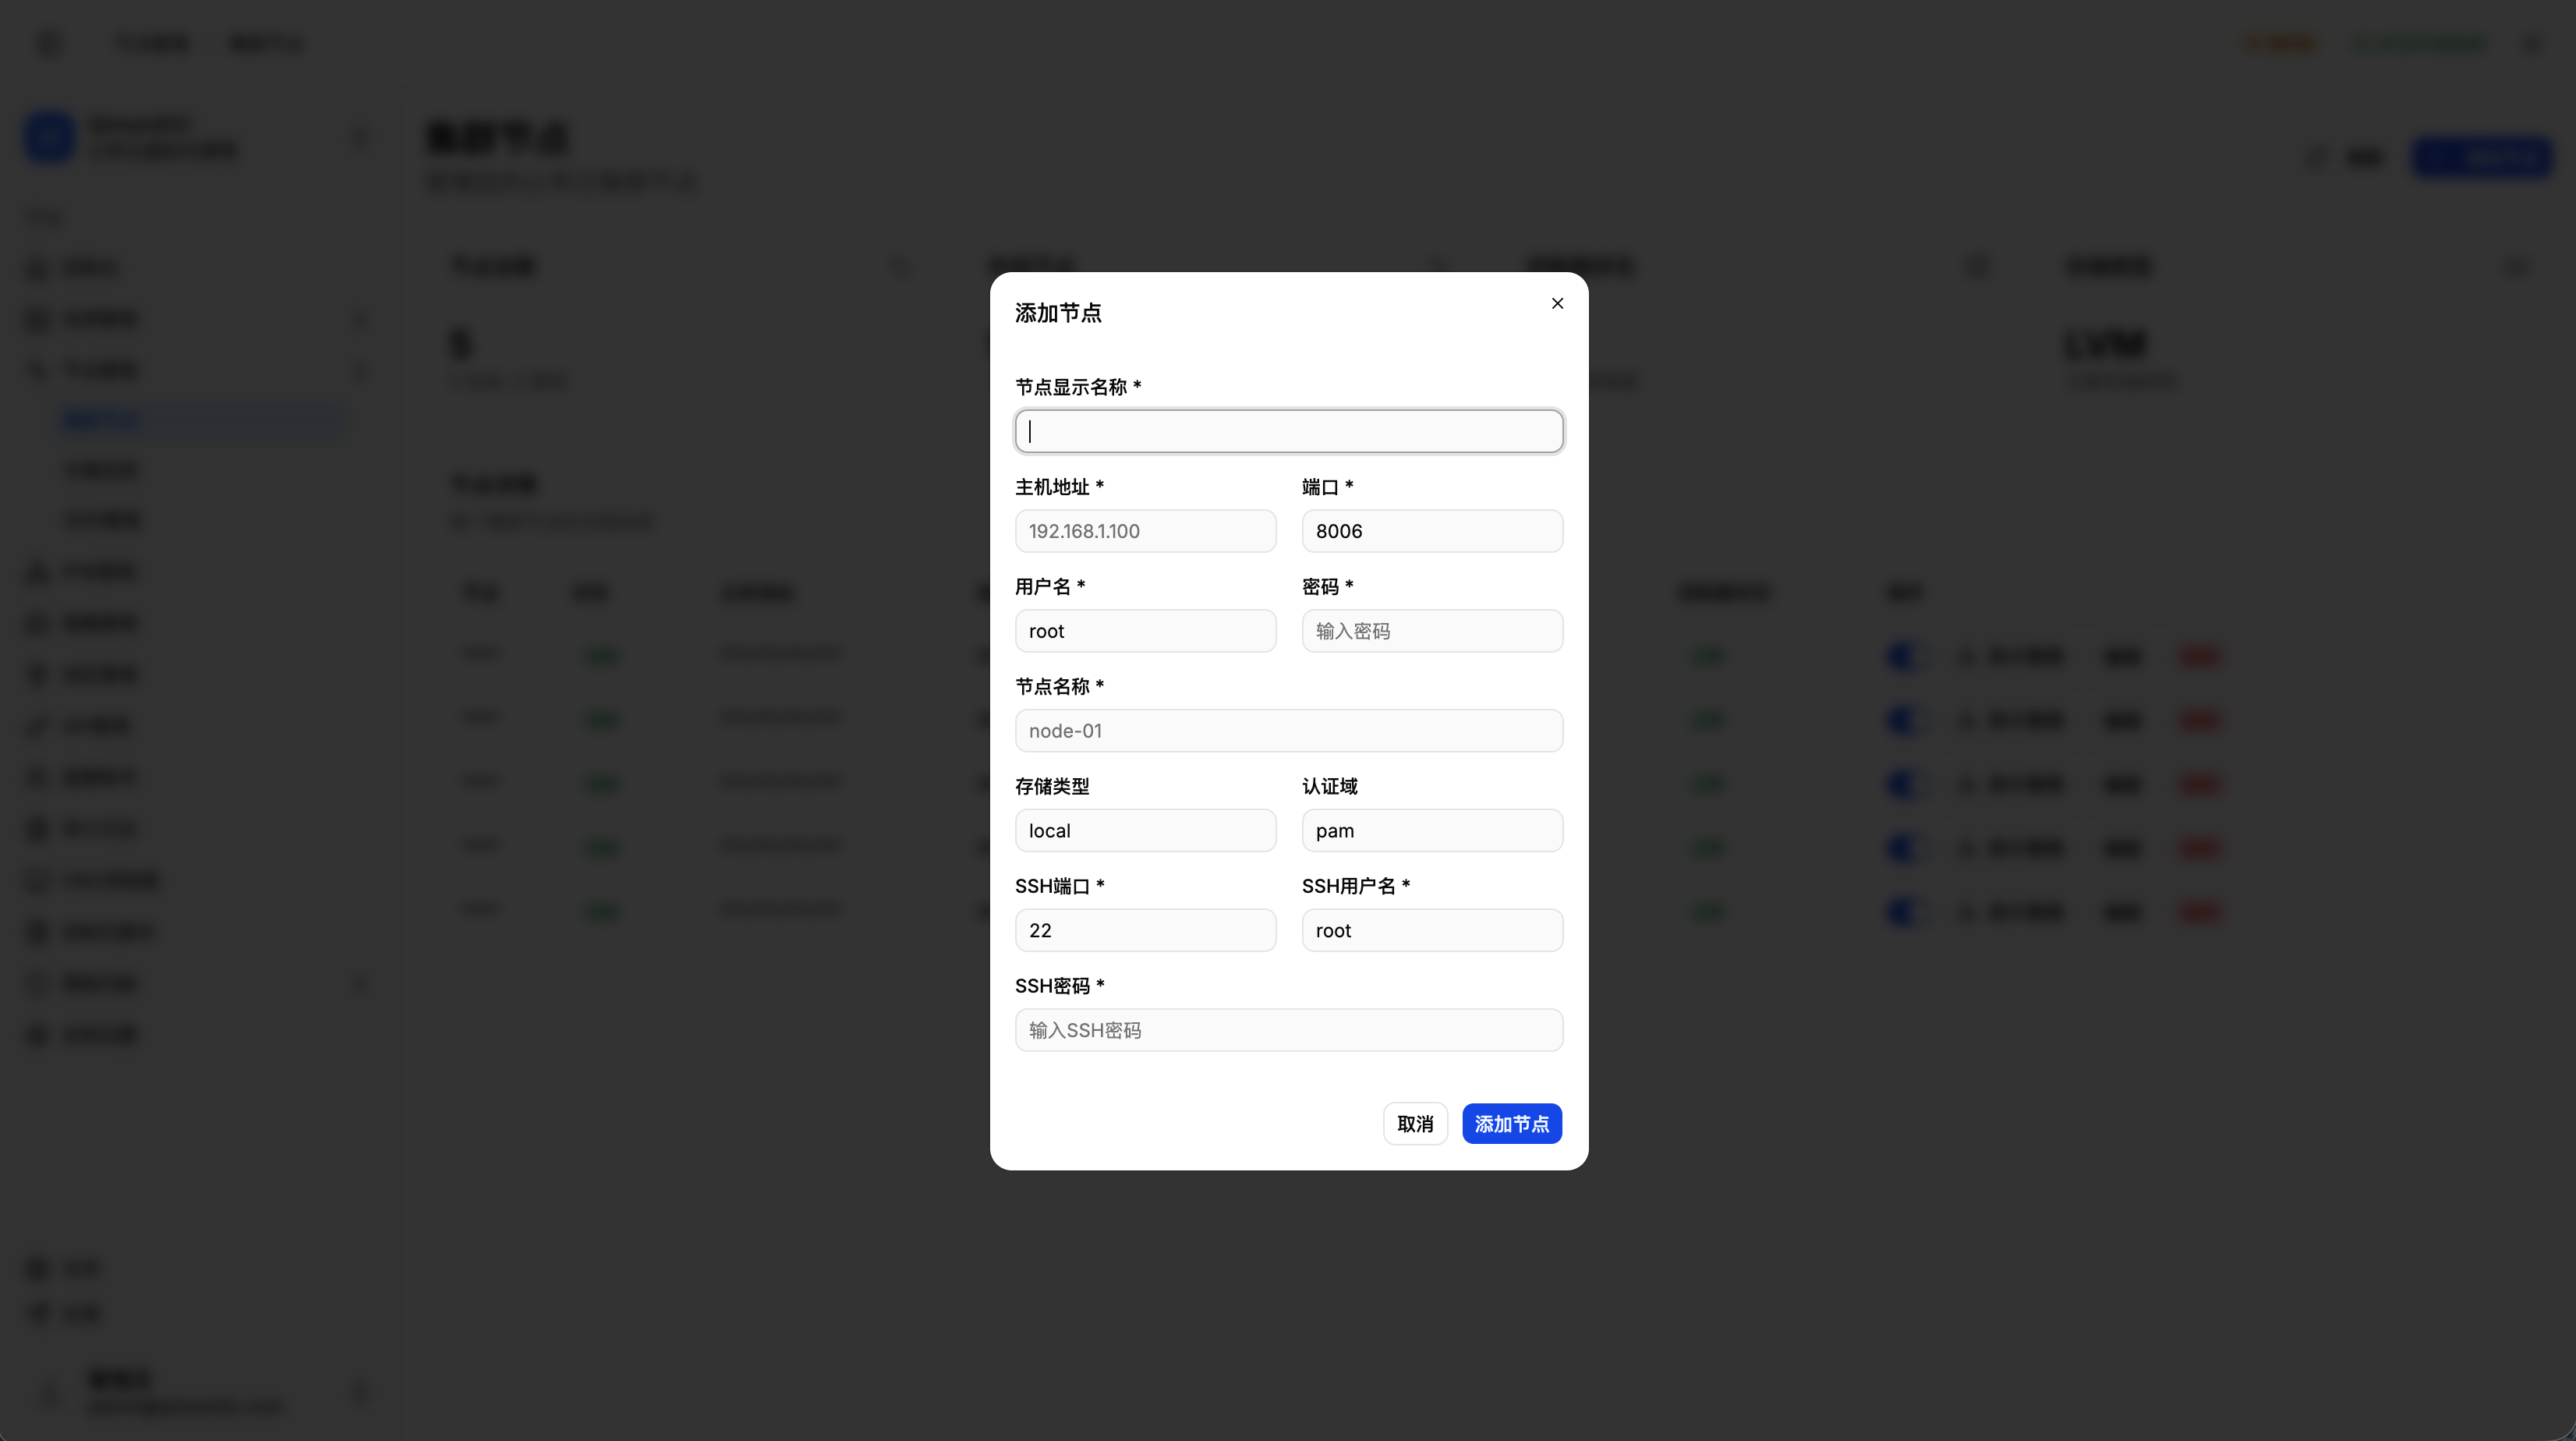The width and height of the screenshot is (2576, 1441).
Task: Click the 端口 label
Action: tap(1327, 487)
